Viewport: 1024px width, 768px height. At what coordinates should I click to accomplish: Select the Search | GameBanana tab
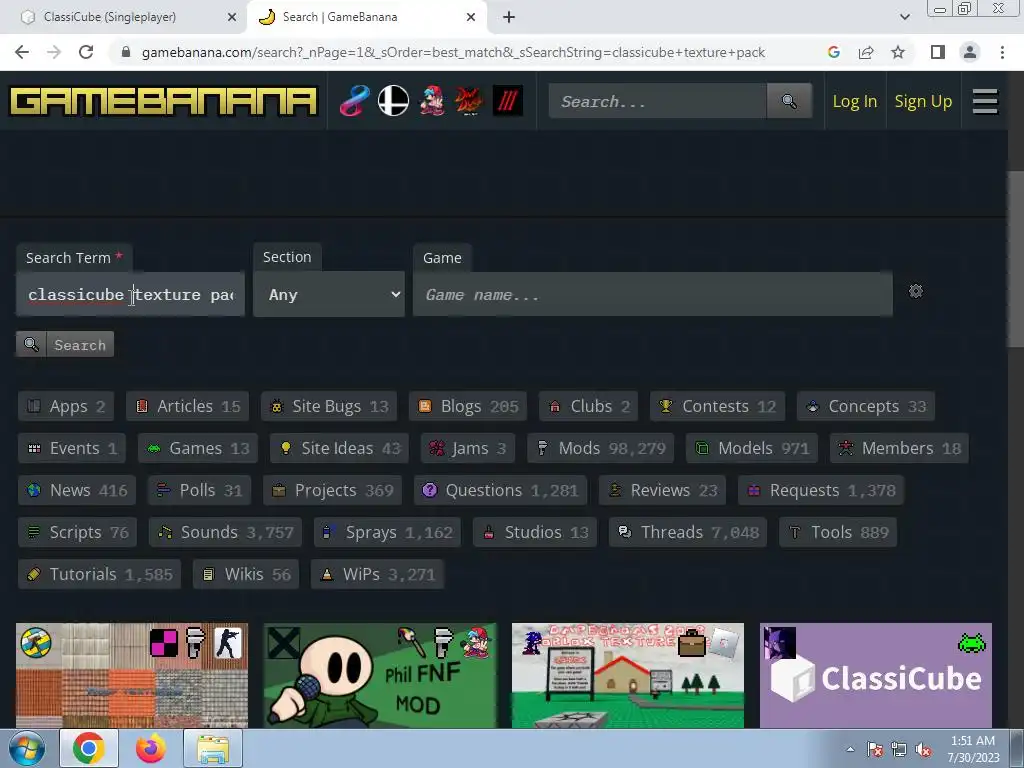click(x=366, y=17)
